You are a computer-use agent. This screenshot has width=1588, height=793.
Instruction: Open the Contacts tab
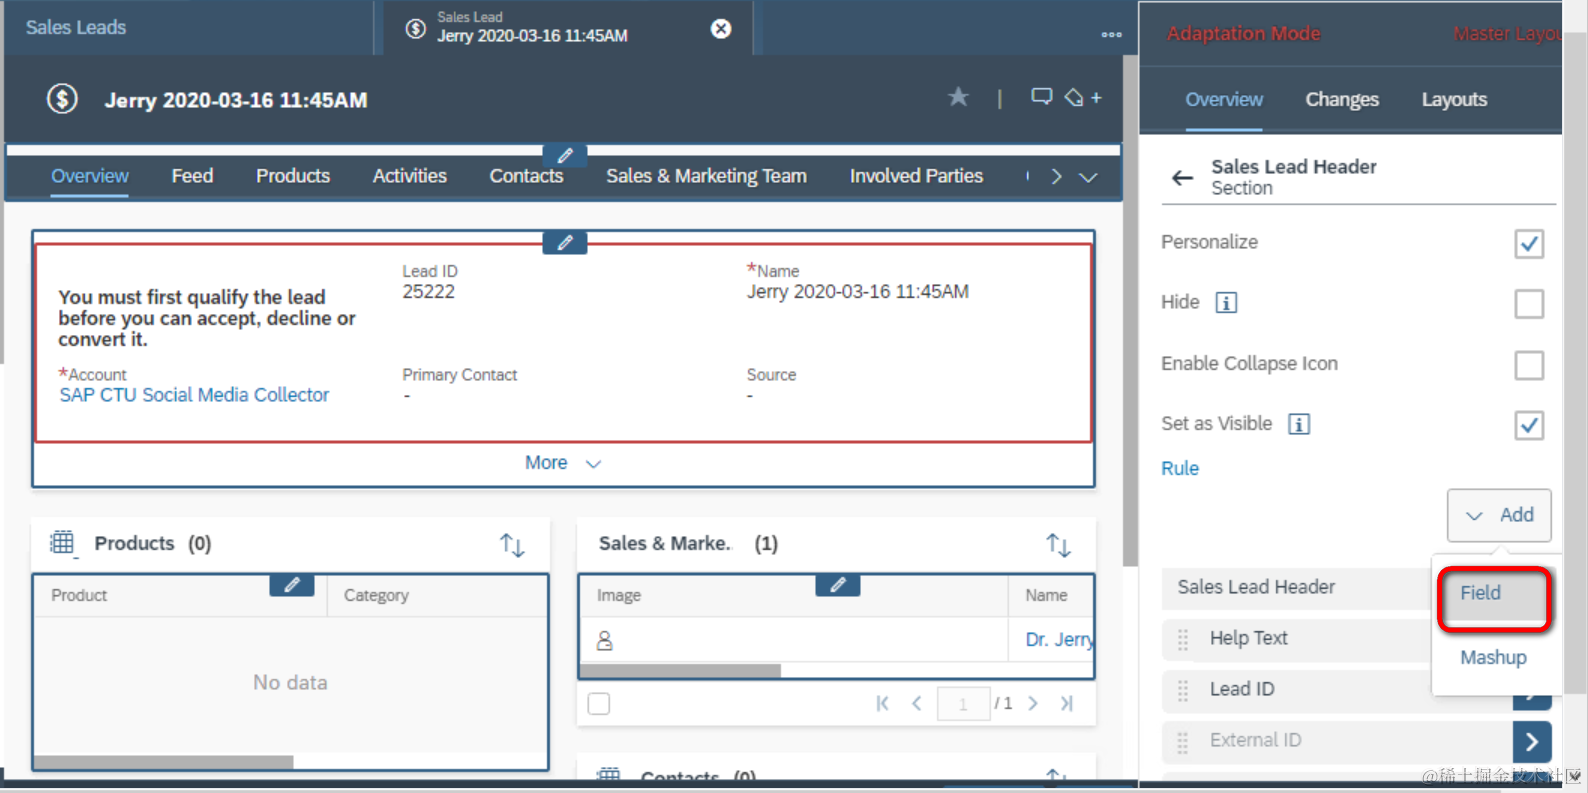pyautogui.click(x=526, y=176)
